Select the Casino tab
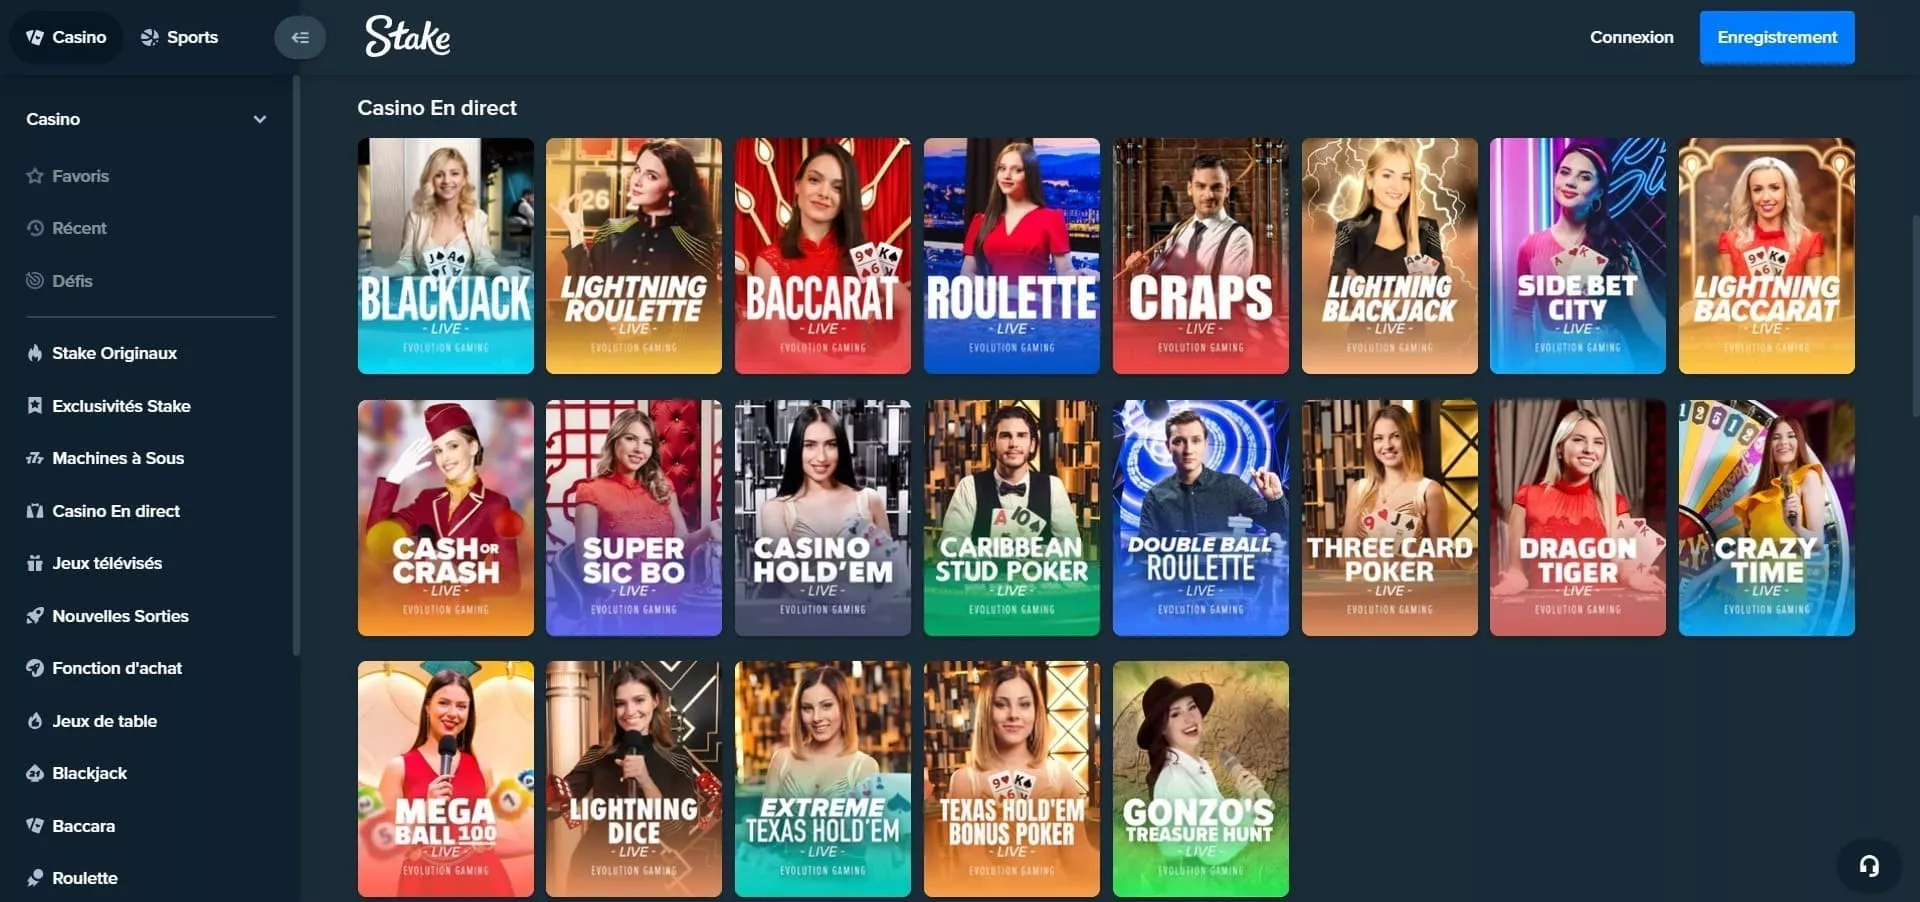The image size is (1920, 902). click(66, 37)
